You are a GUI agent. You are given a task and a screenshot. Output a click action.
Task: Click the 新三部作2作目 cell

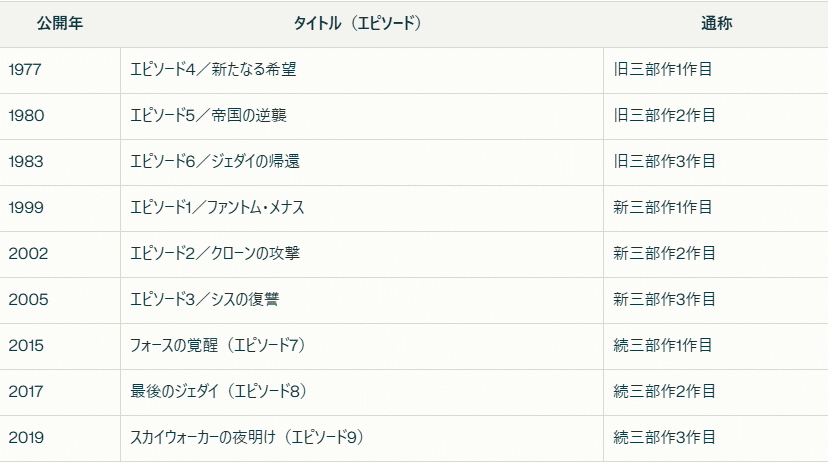(664, 254)
